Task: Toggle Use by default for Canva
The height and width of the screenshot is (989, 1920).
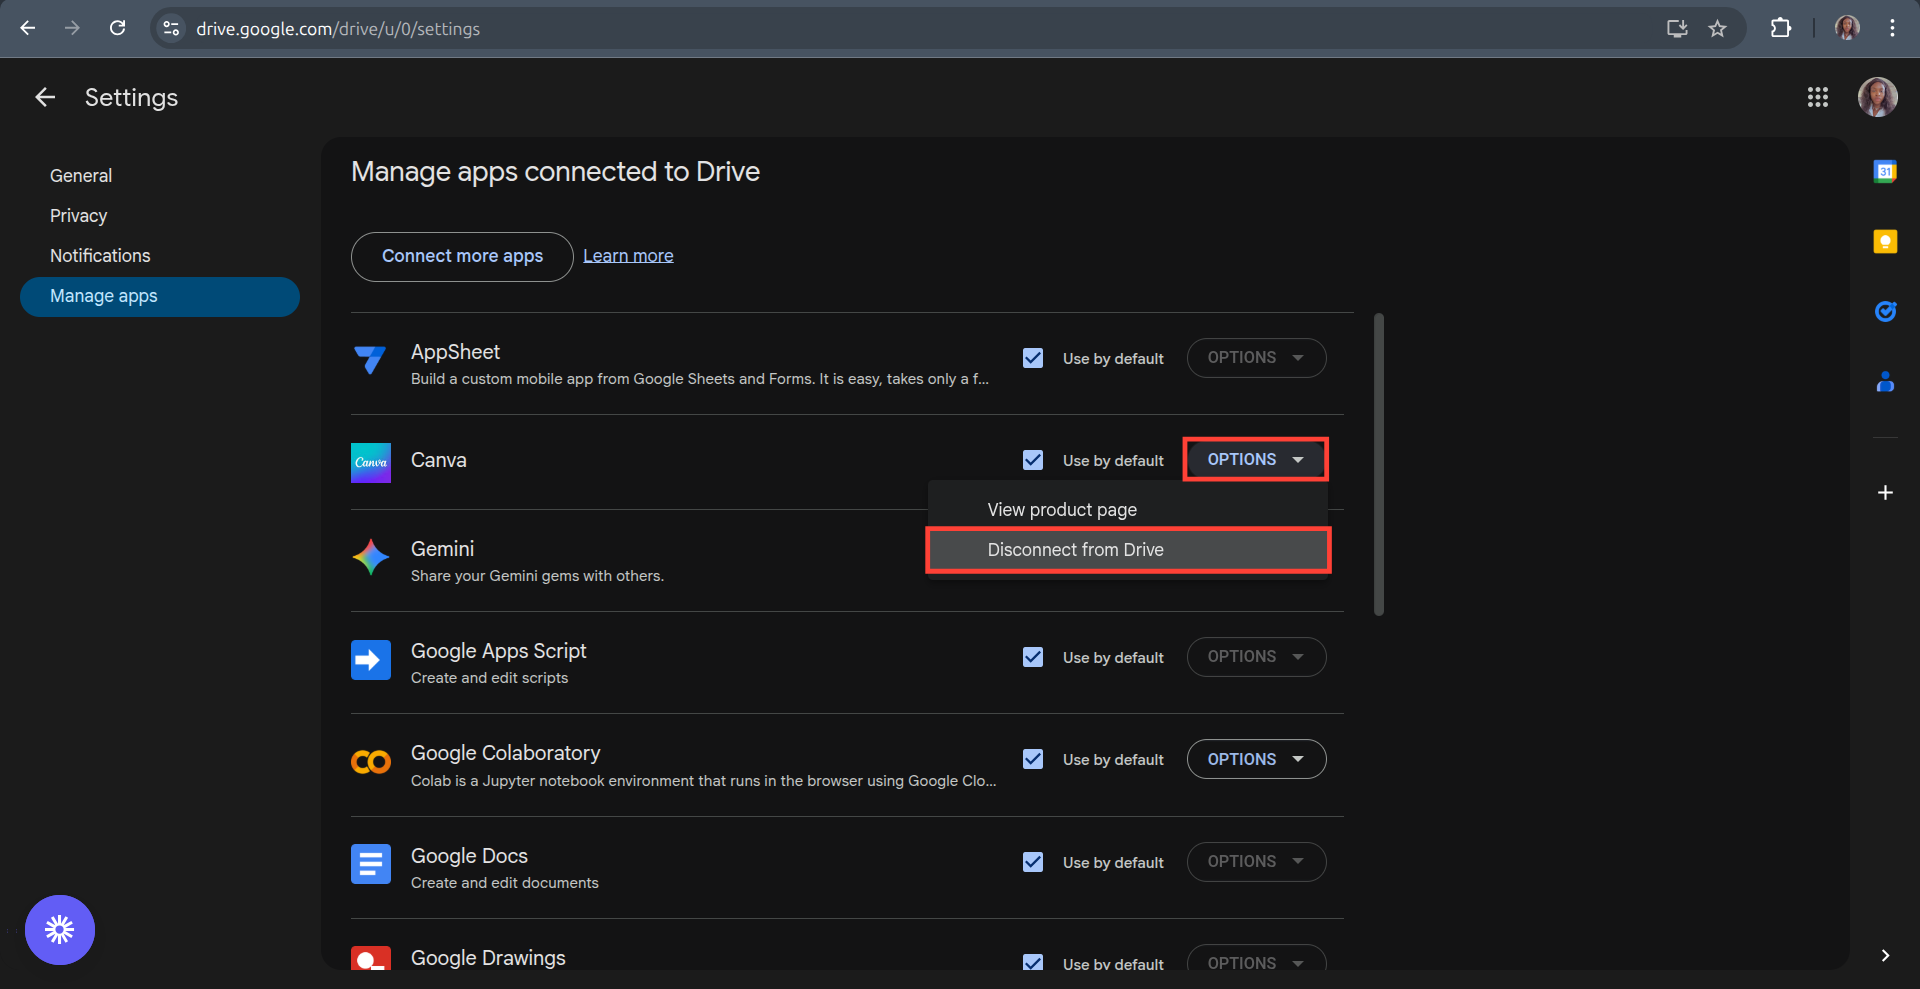Action: [x=1033, y=460]
